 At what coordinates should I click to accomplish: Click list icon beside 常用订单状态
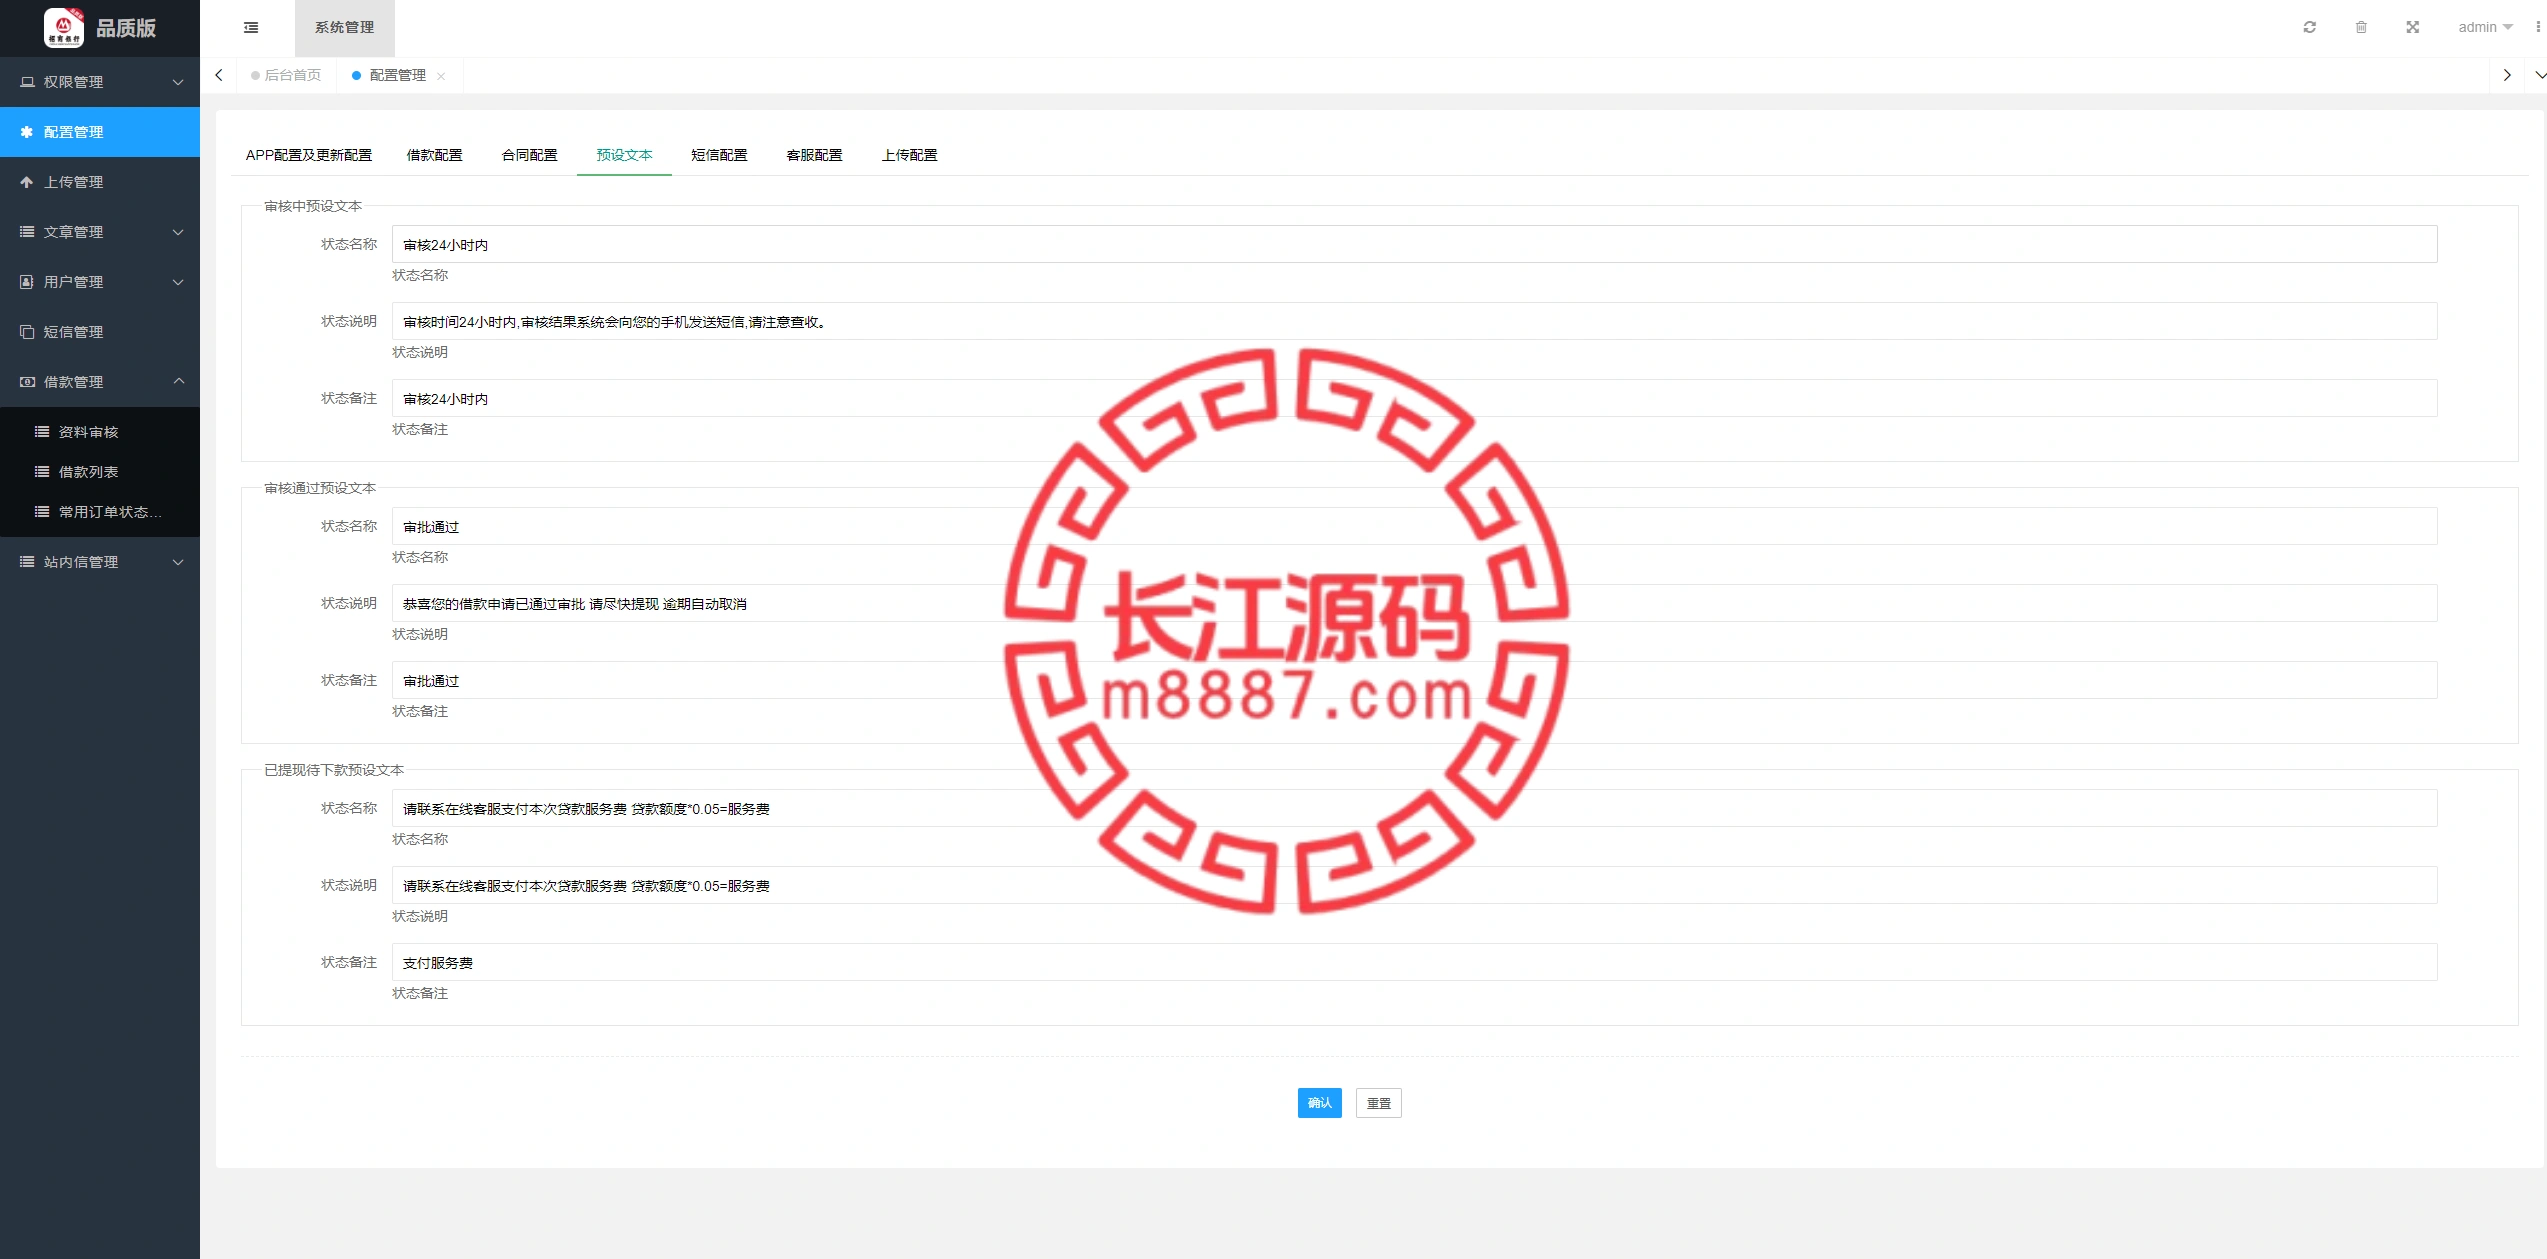42,512
